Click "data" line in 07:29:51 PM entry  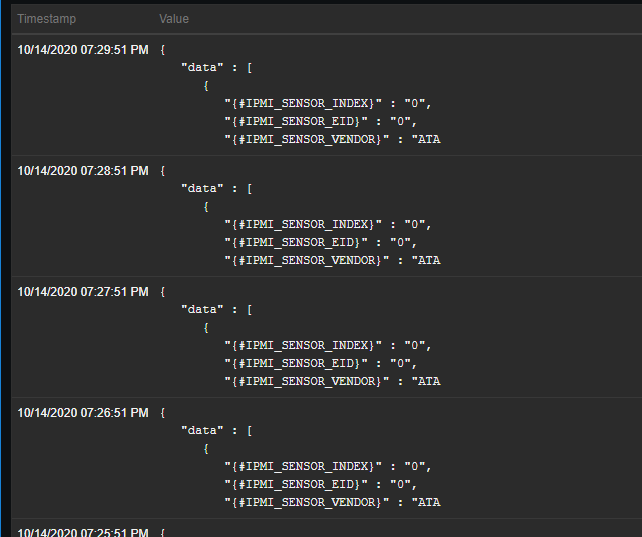217,68
